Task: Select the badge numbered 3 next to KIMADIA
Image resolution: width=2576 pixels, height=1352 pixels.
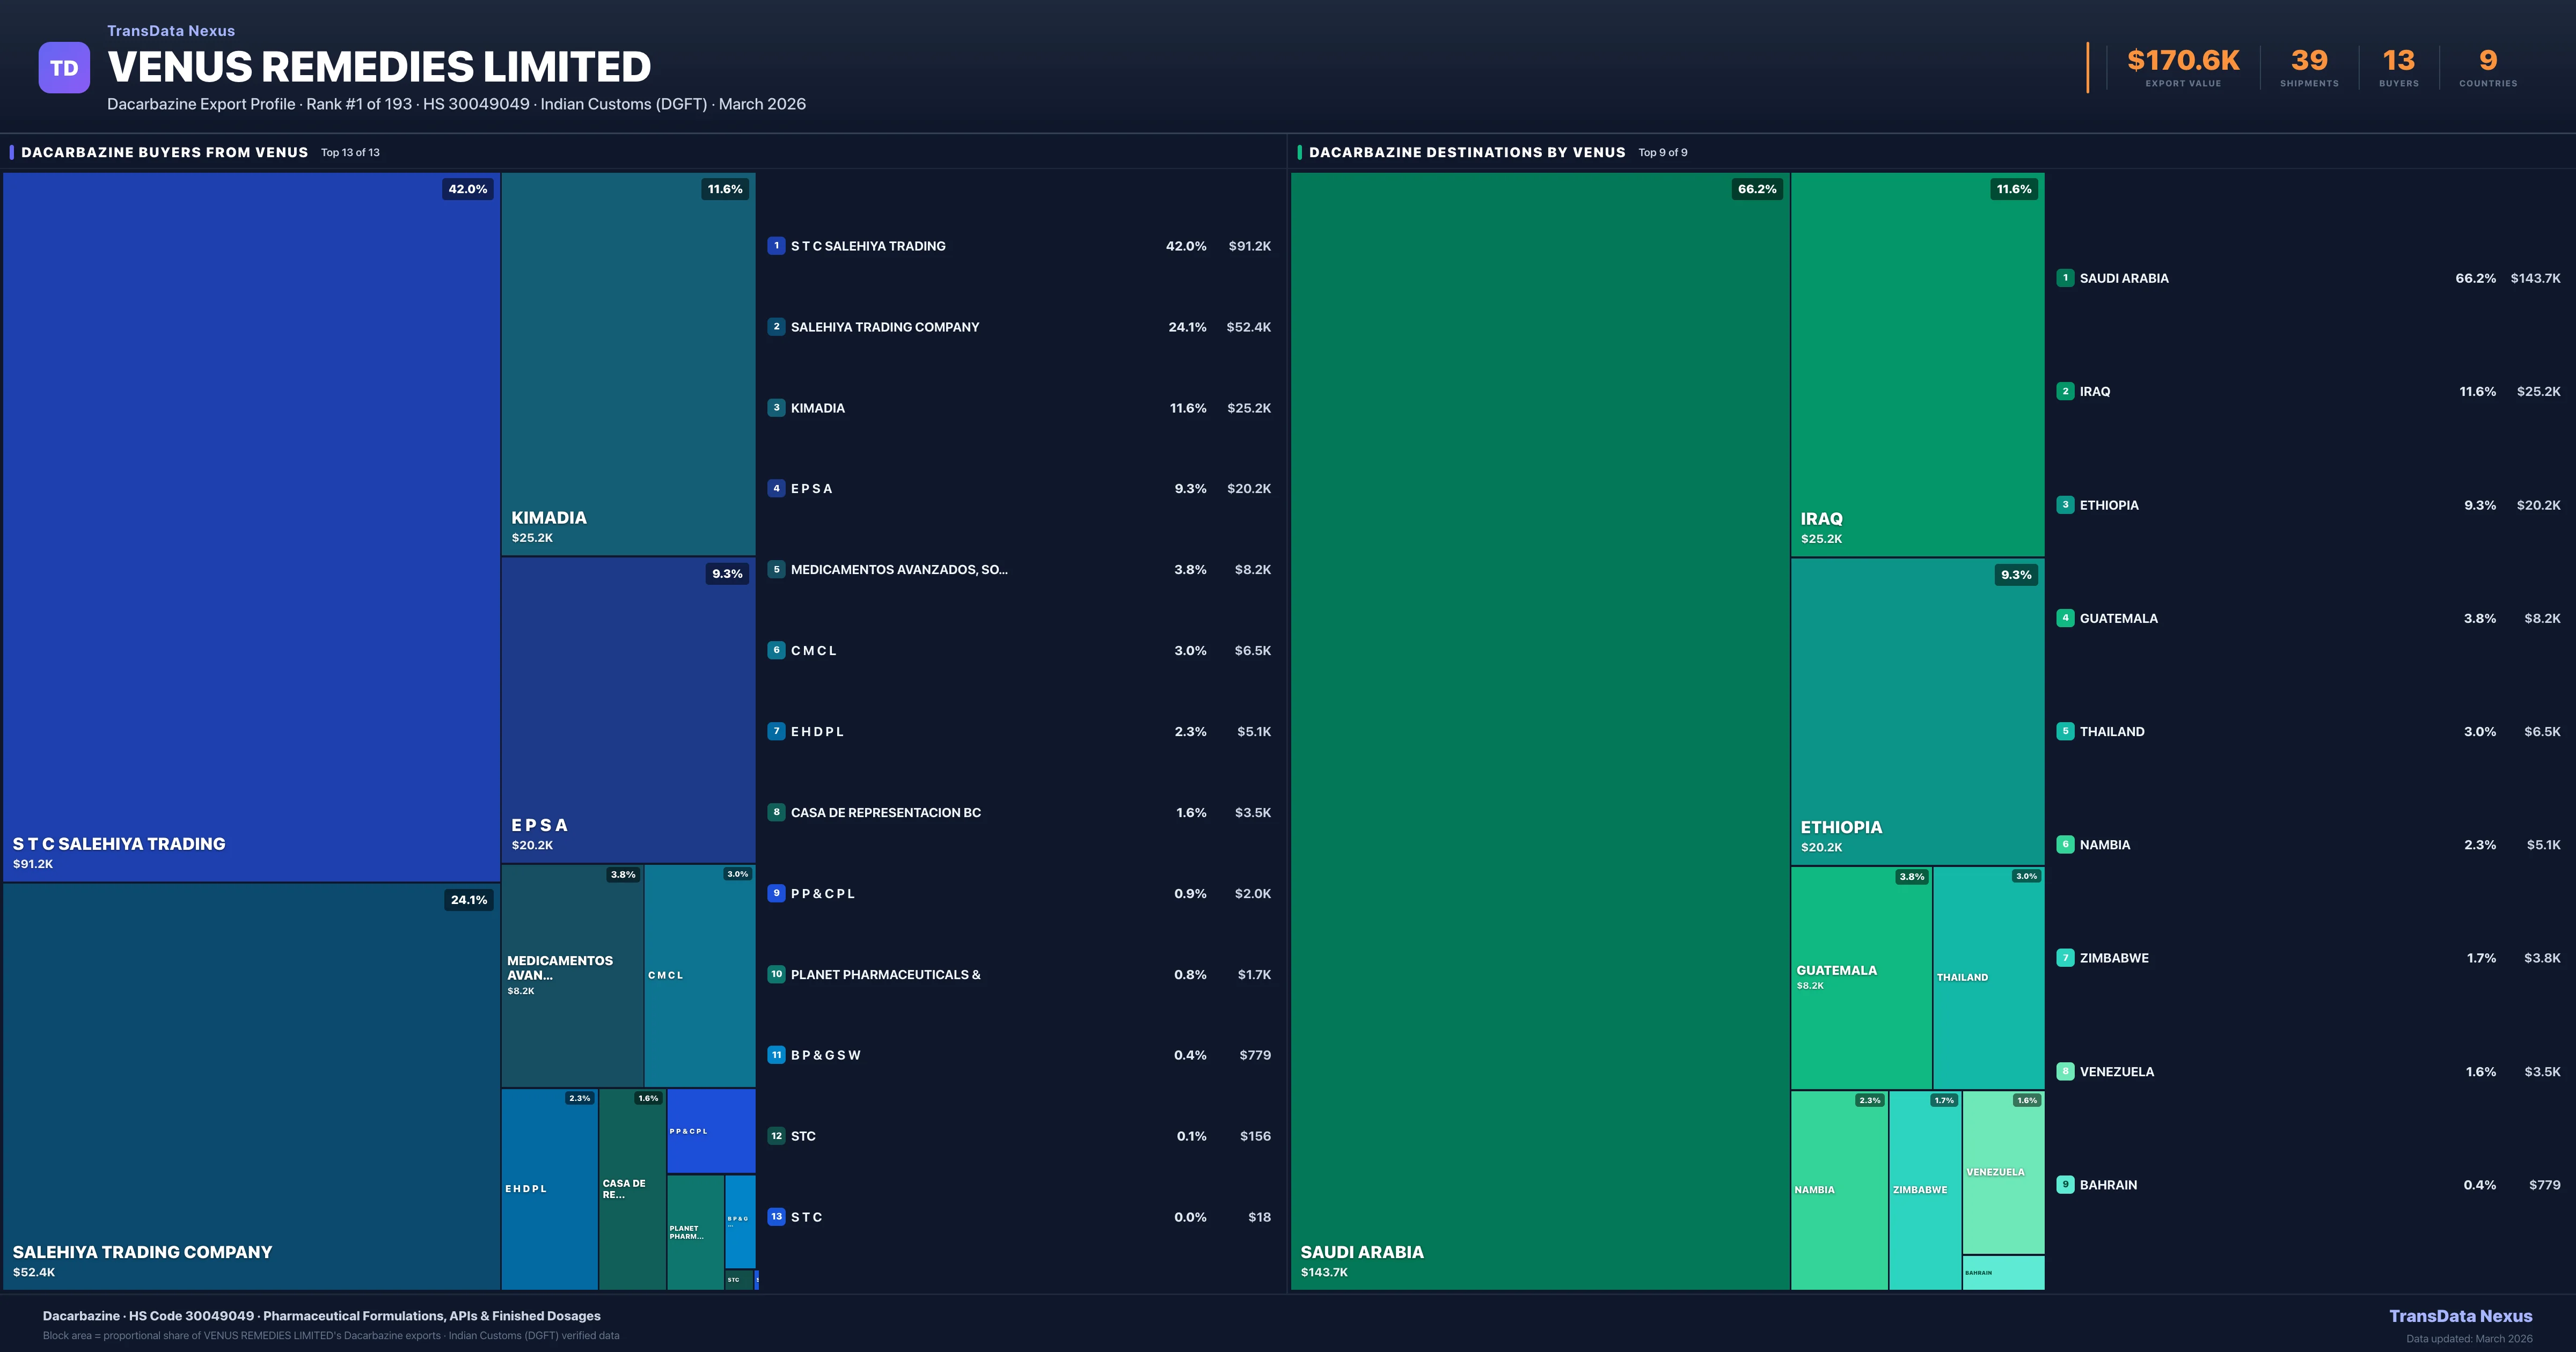Action: pos(776,407)
